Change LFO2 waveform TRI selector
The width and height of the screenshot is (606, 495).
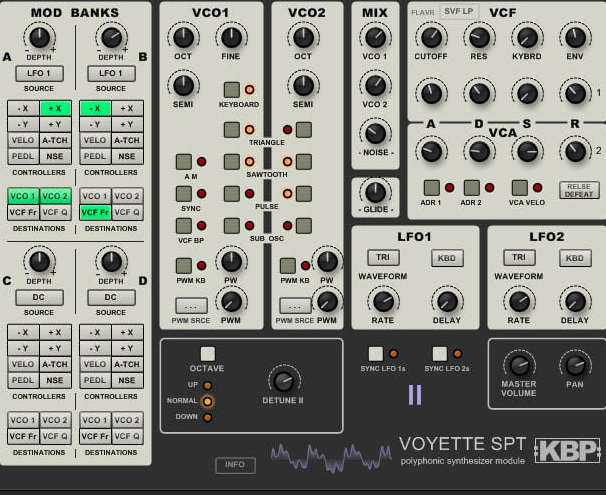point(519,257)
